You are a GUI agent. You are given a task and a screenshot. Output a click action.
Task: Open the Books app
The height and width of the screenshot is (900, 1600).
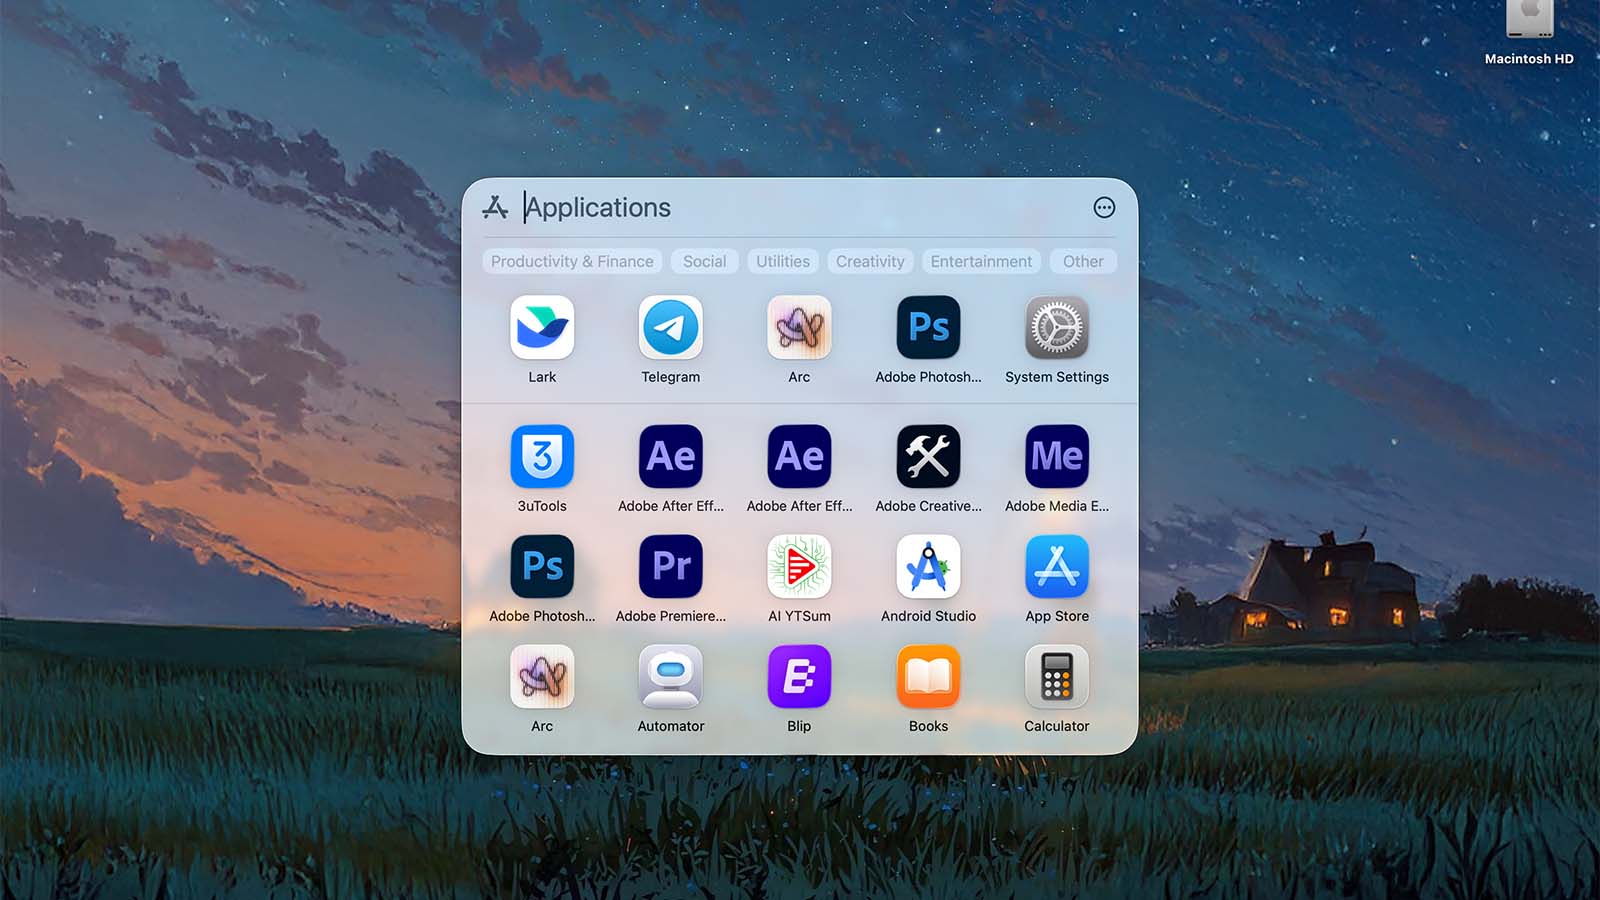(928, 676)
